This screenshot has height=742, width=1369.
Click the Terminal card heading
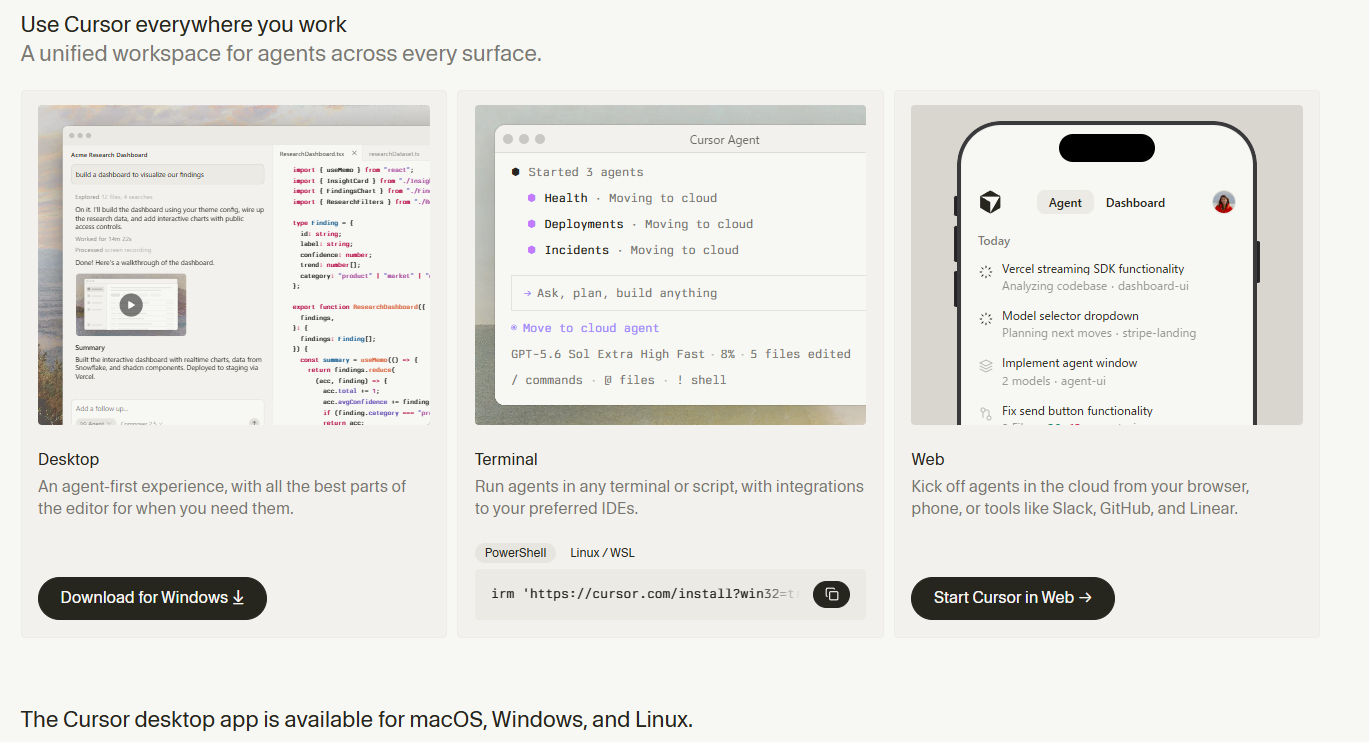506,460
